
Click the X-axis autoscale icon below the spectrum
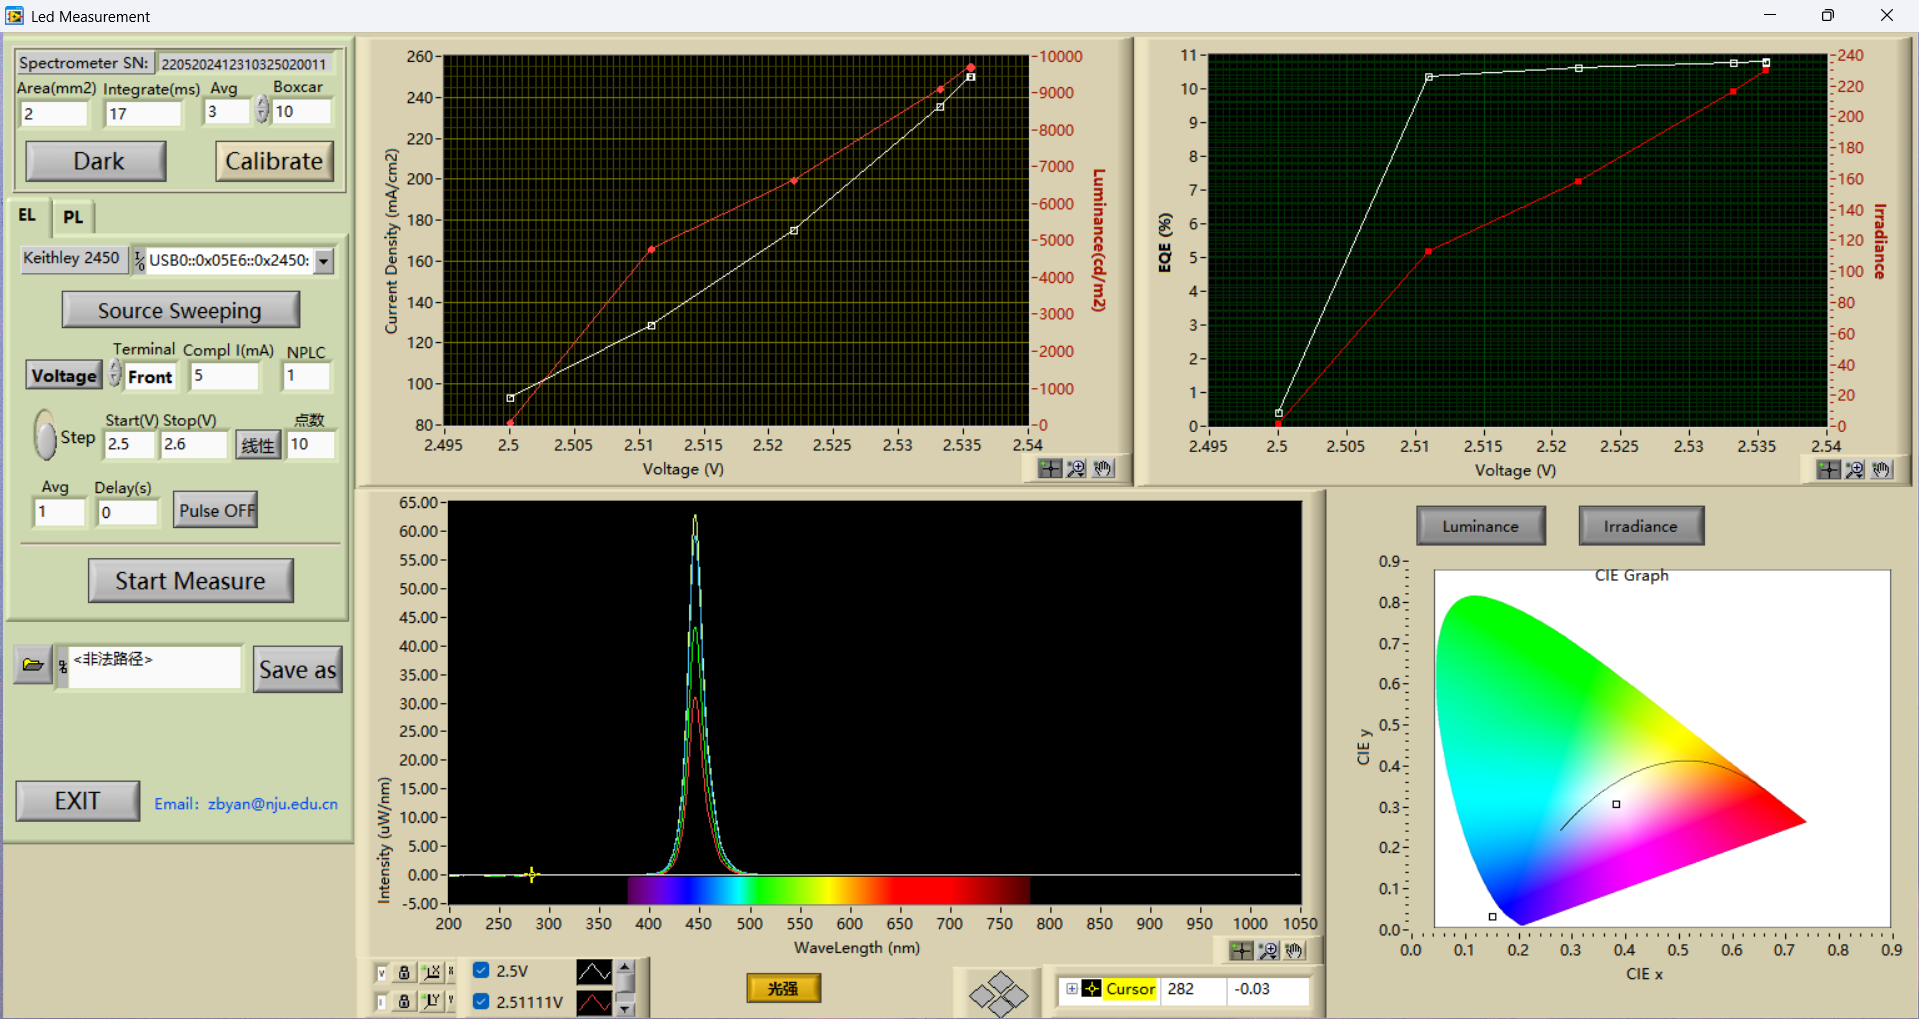(x=432, y=972)
